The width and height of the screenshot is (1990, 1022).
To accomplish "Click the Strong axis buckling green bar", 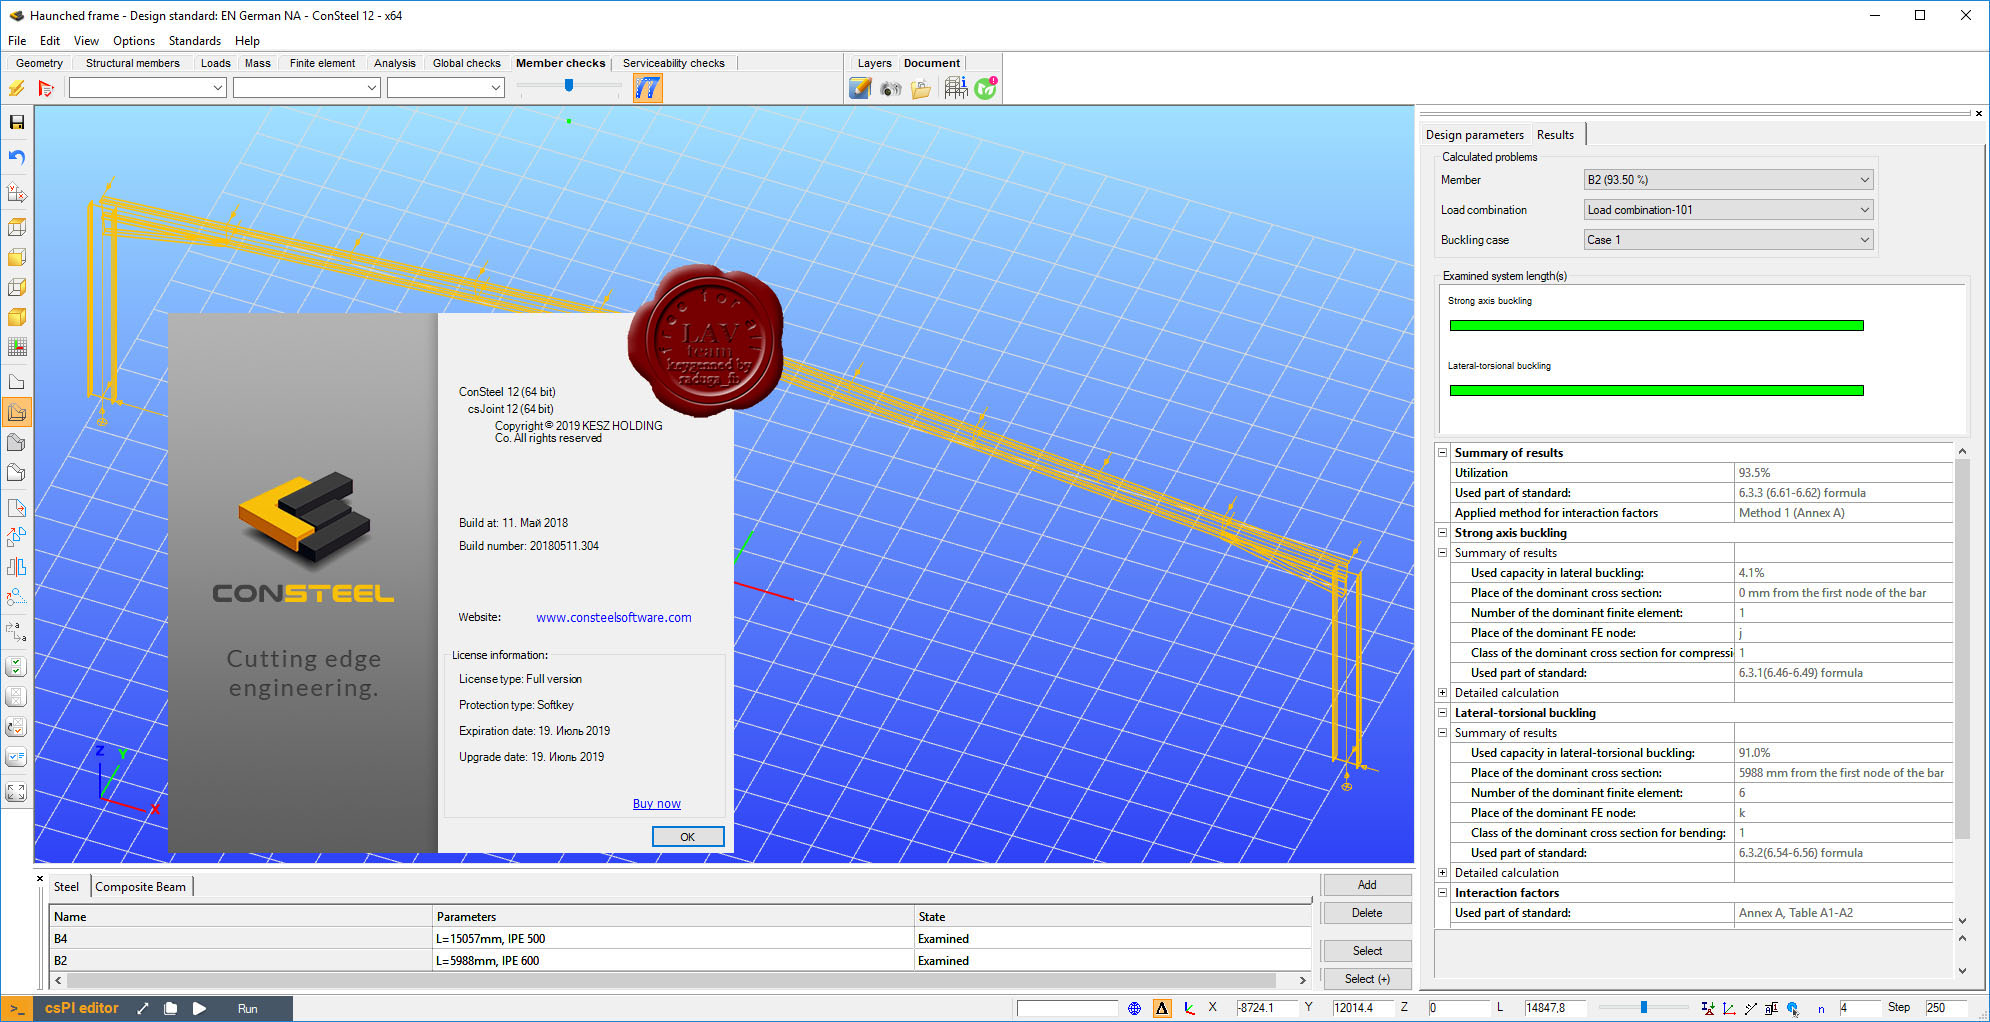I will point(1656,325).
